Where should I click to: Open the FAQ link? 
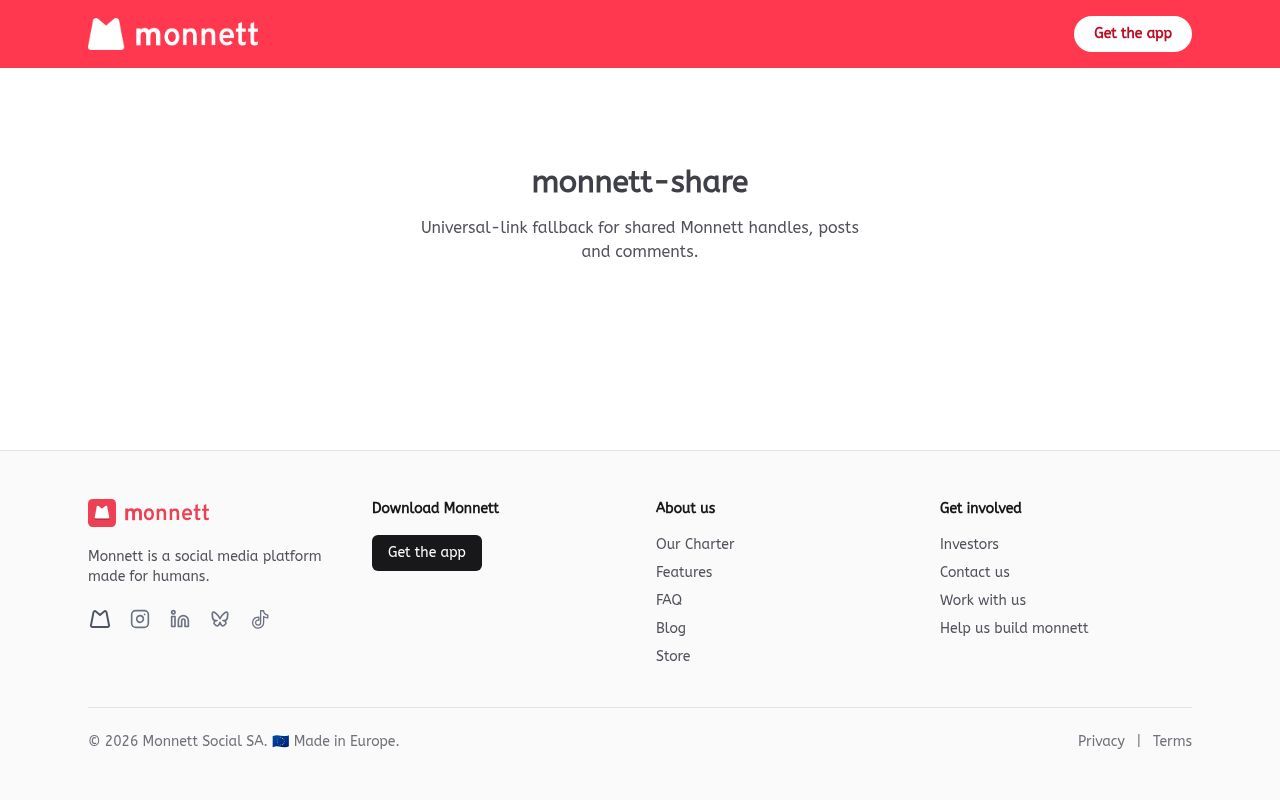click(x=669, y=600)
